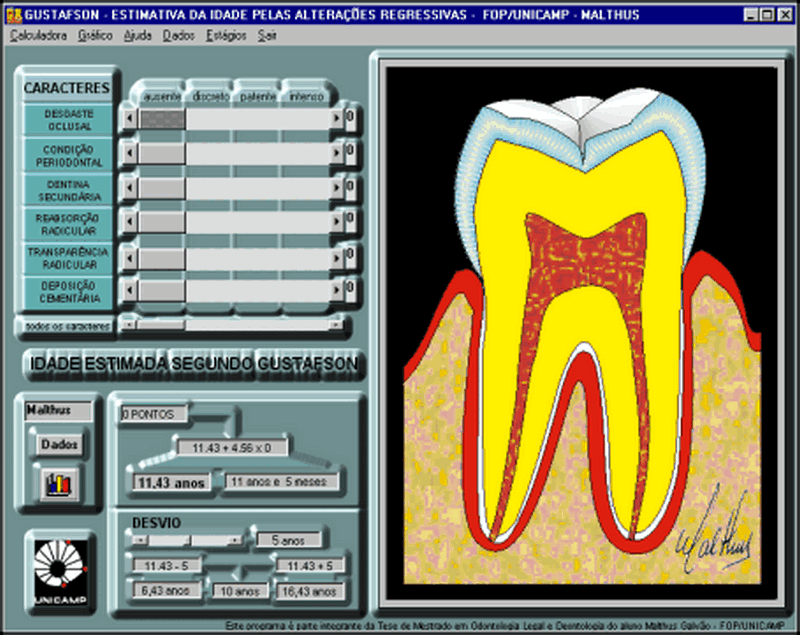The width and height of the screenshot is (800, 635).
Task: Select the 'discreto' stage tab
Action: 210,96
